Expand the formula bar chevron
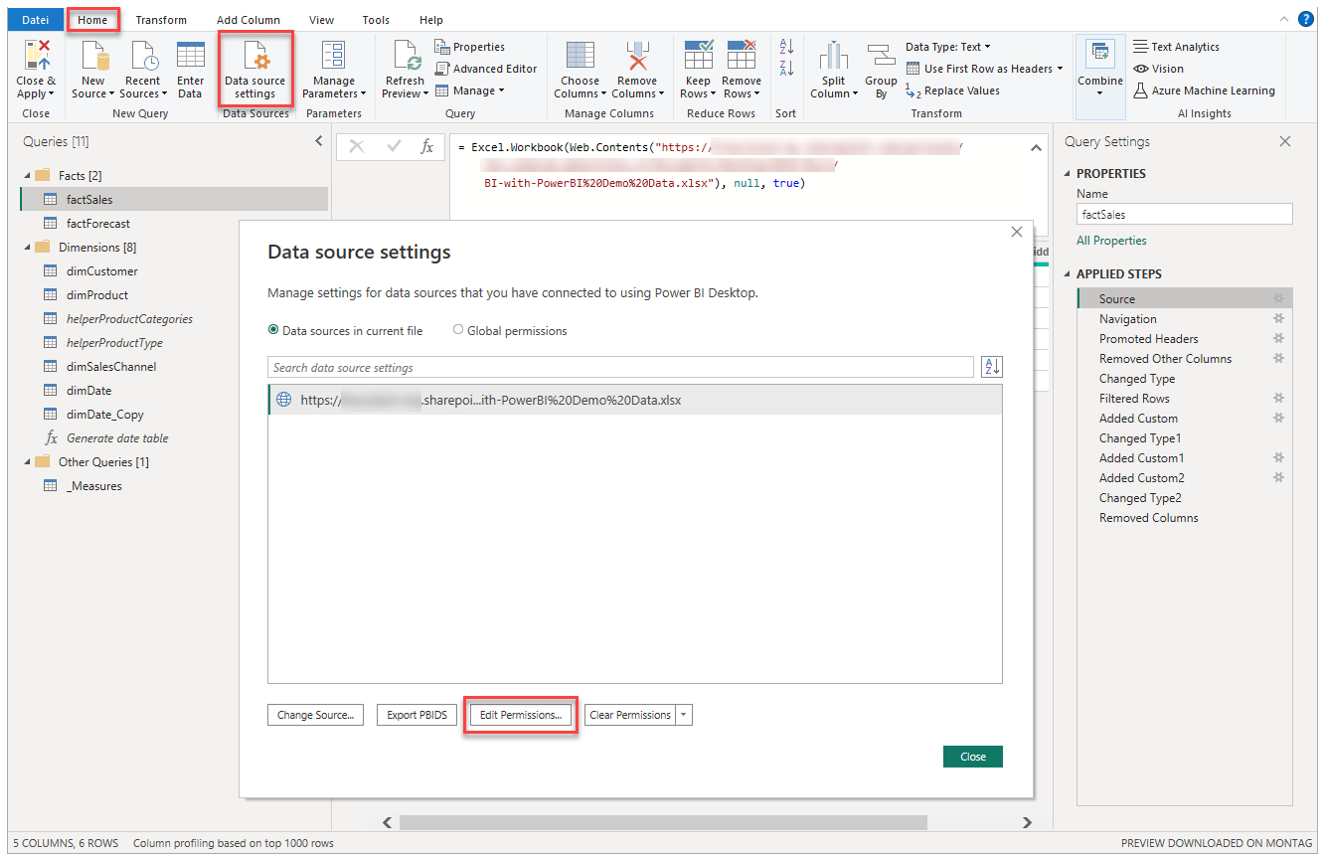 point(1036,148)
